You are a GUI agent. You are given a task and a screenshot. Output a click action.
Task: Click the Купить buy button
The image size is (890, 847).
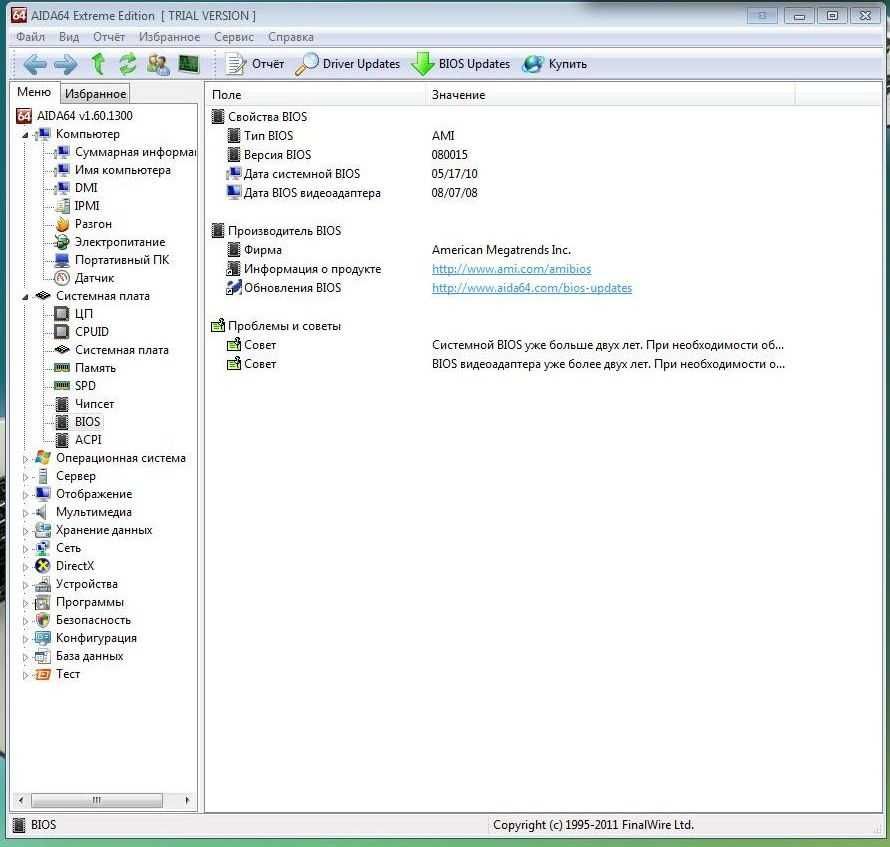pos(554,64)
